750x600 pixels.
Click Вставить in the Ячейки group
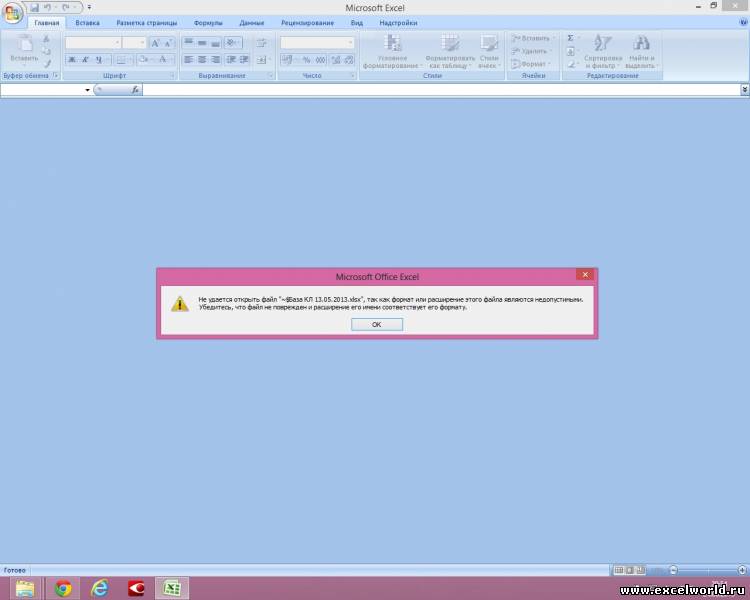click(532, 38)
